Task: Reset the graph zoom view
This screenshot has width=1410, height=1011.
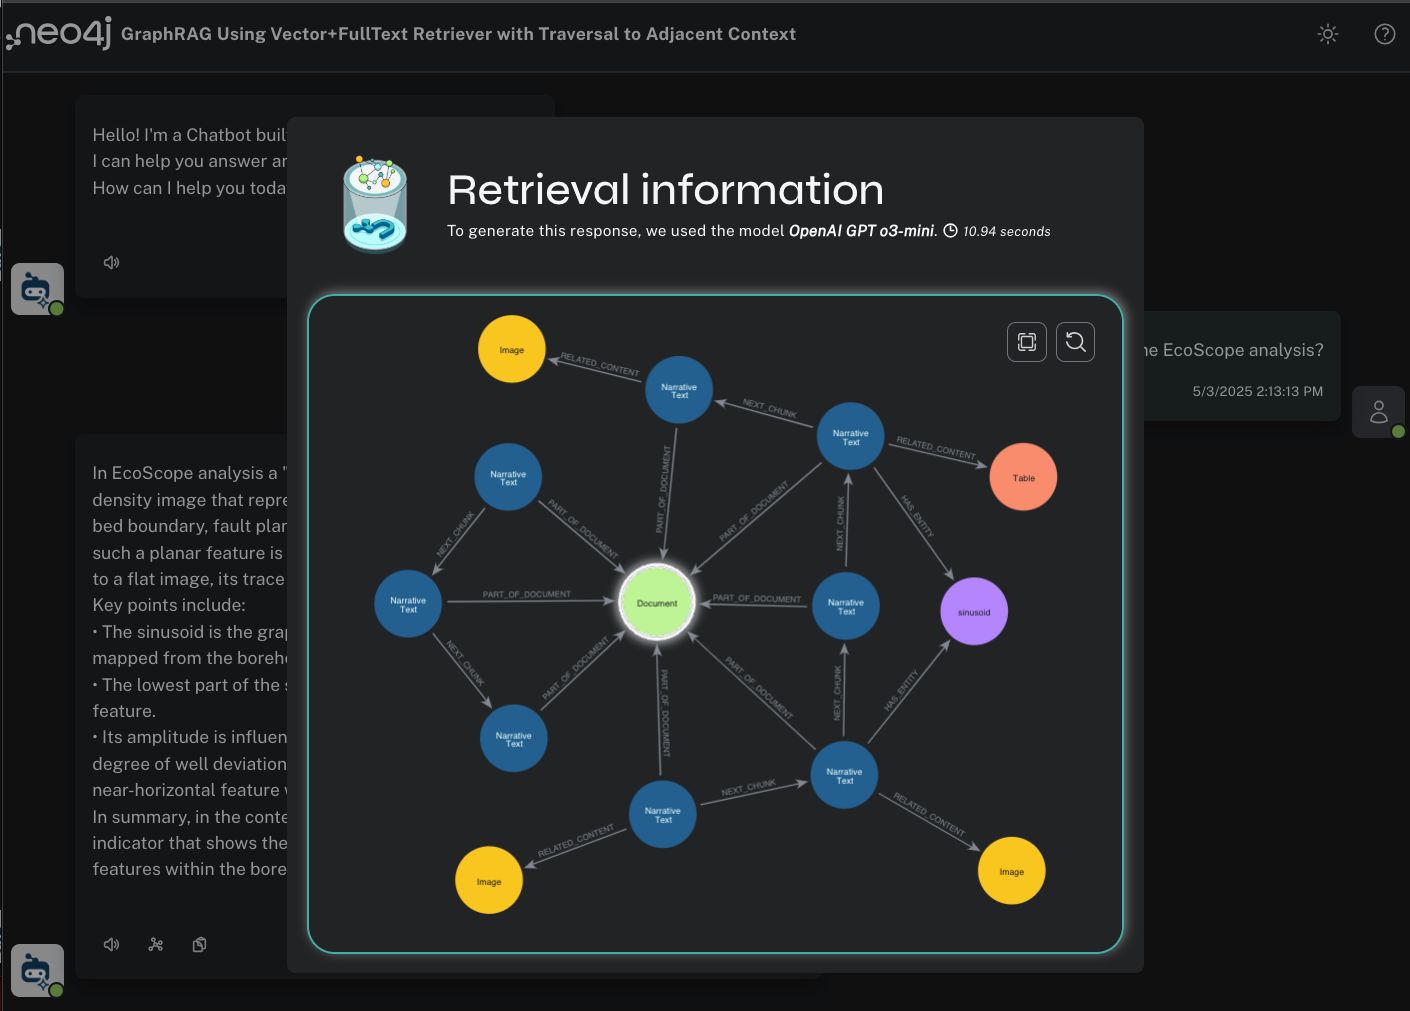Action: (1075, 341)
